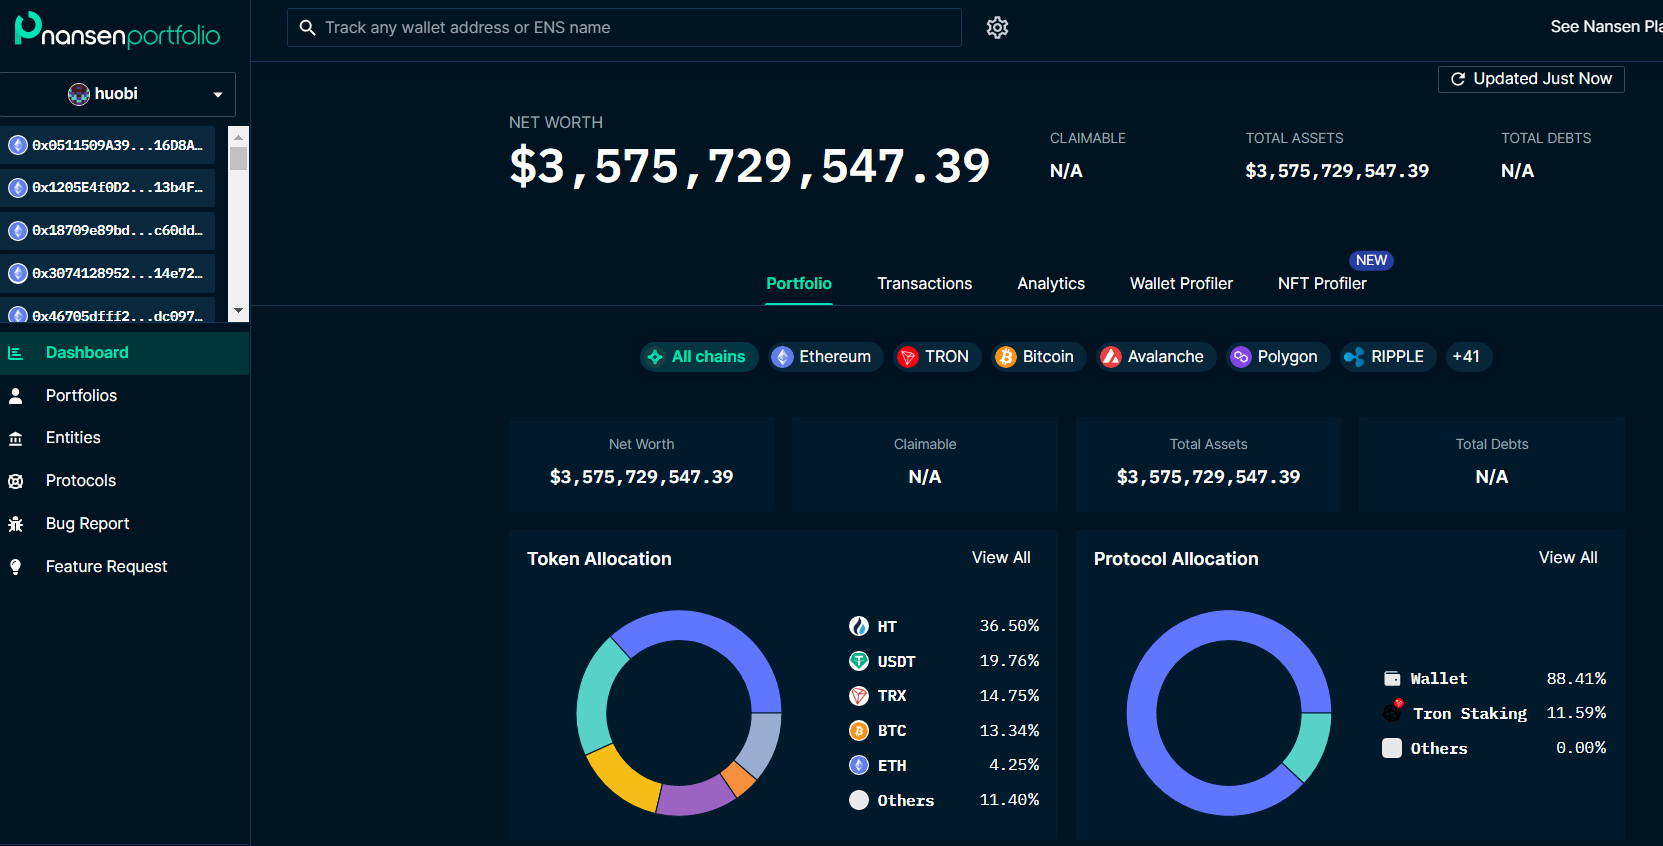Expand the +41 more chains chip
Screen dimensions: 1663x846
(1467, 357)
